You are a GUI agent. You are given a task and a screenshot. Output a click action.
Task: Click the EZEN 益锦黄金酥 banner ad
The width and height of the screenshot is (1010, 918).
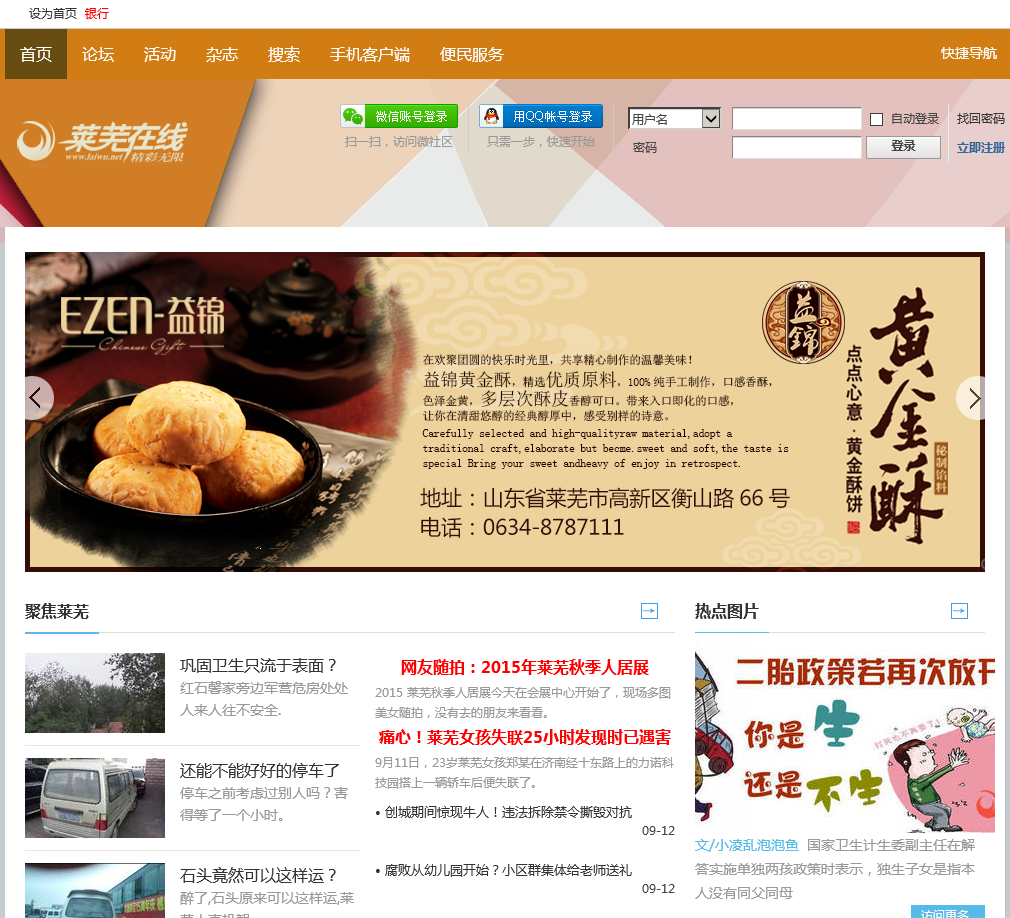click(x=505, y=412)
